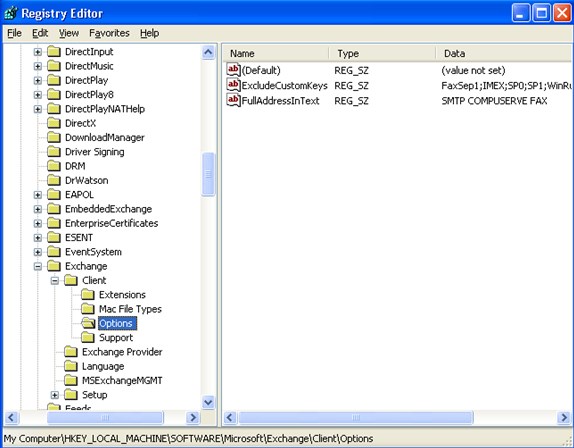Click the Extensions folder icon
Image resolution: width=574 pixels, height=448 pixels.
(x=88, y=295)
